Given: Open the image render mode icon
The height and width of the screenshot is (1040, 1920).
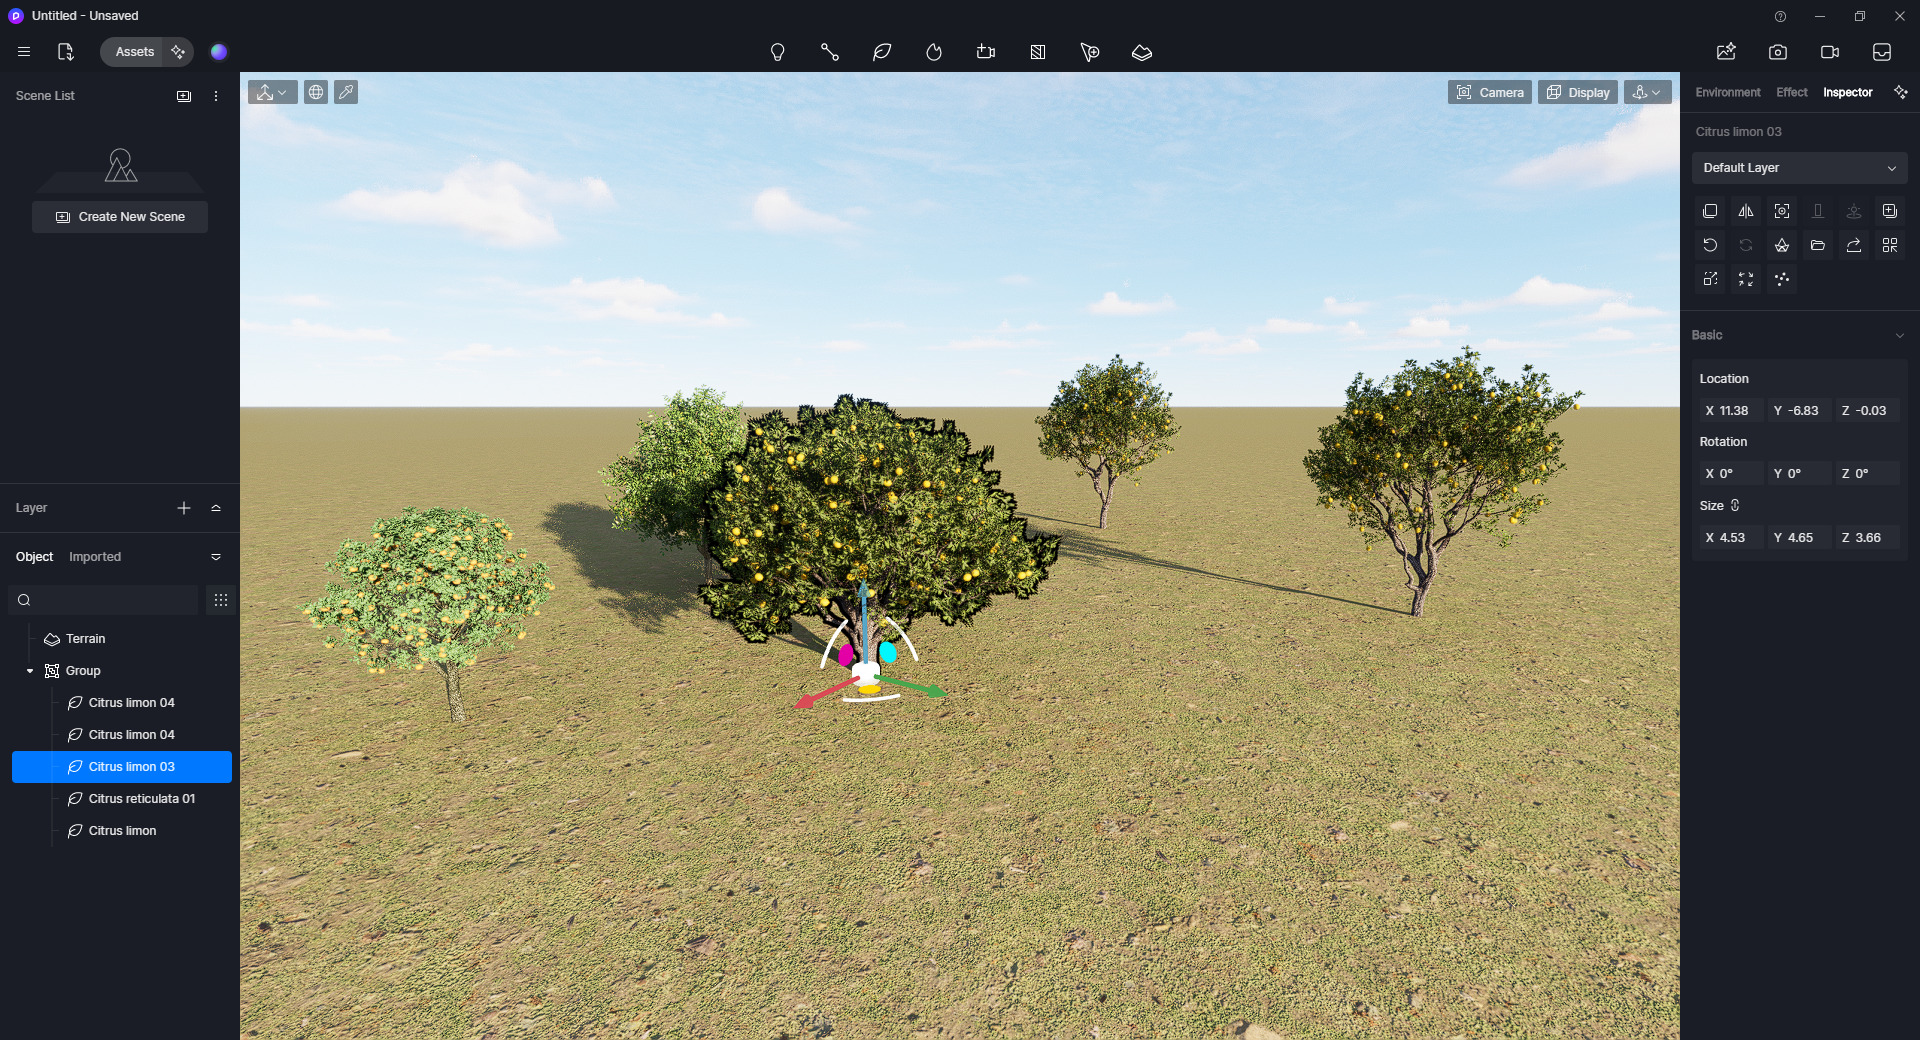Looking at the screenshot, I should point(1725,52).
